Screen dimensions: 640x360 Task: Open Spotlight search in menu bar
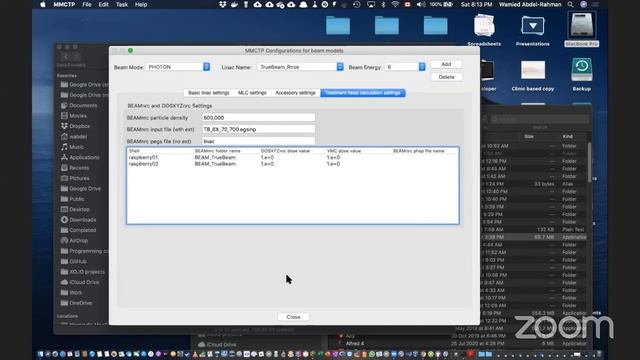click(570, 4)
